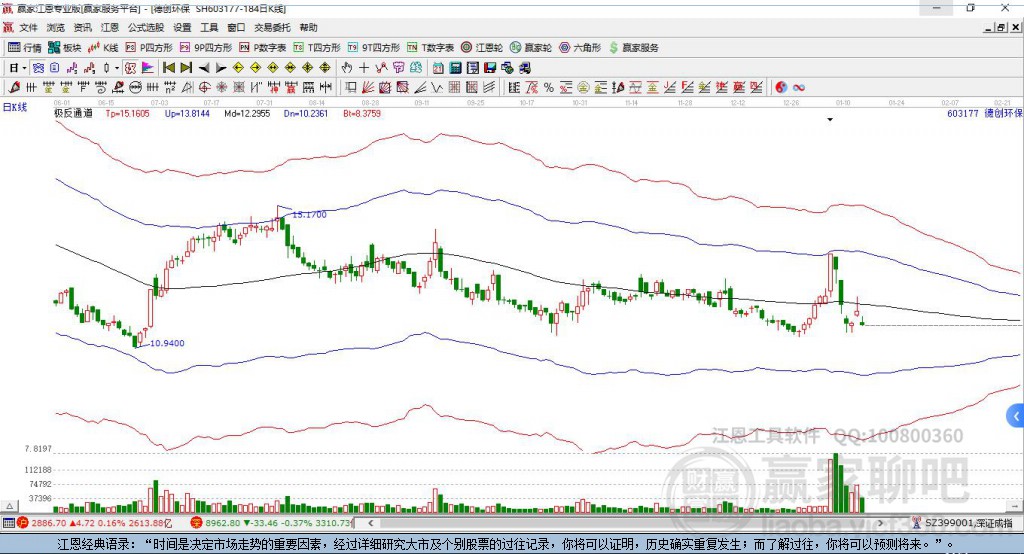
Task: Click the horizontal scrollbar left arrow
Action: pyautogui.click(x=370, y=523)
